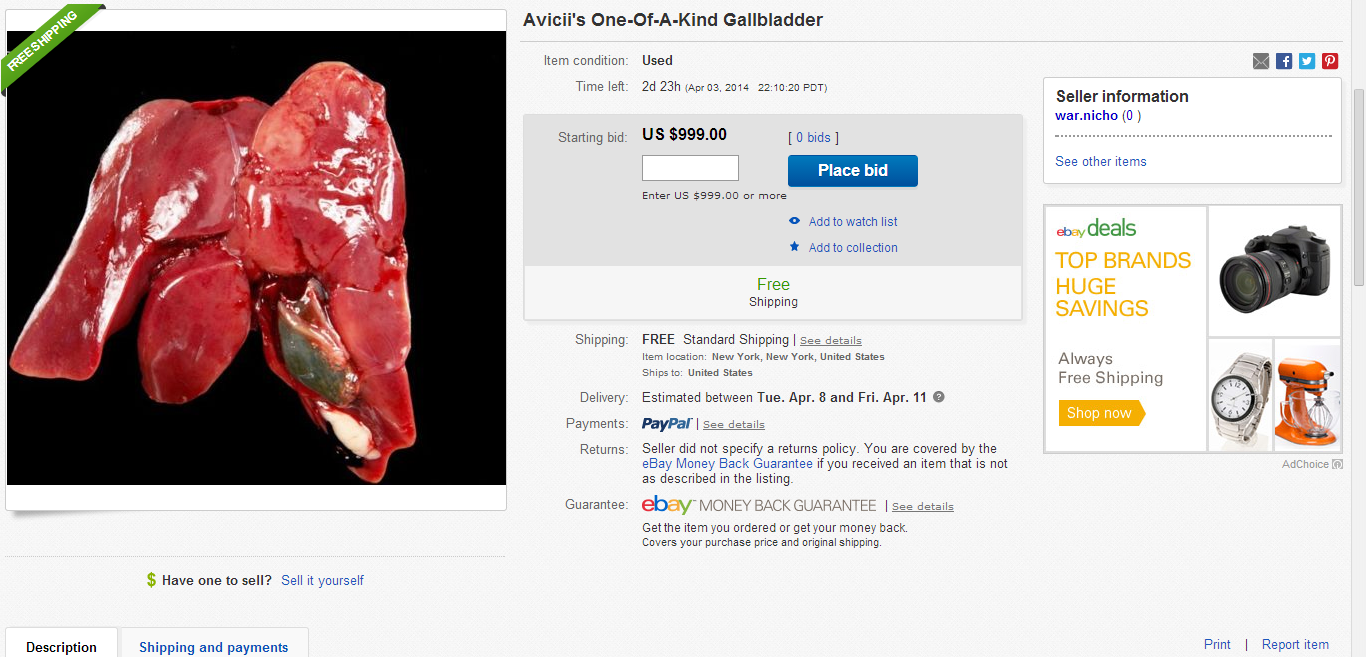Click the Shop now button
1366x657 pixels.
(x=1100, y=413)
